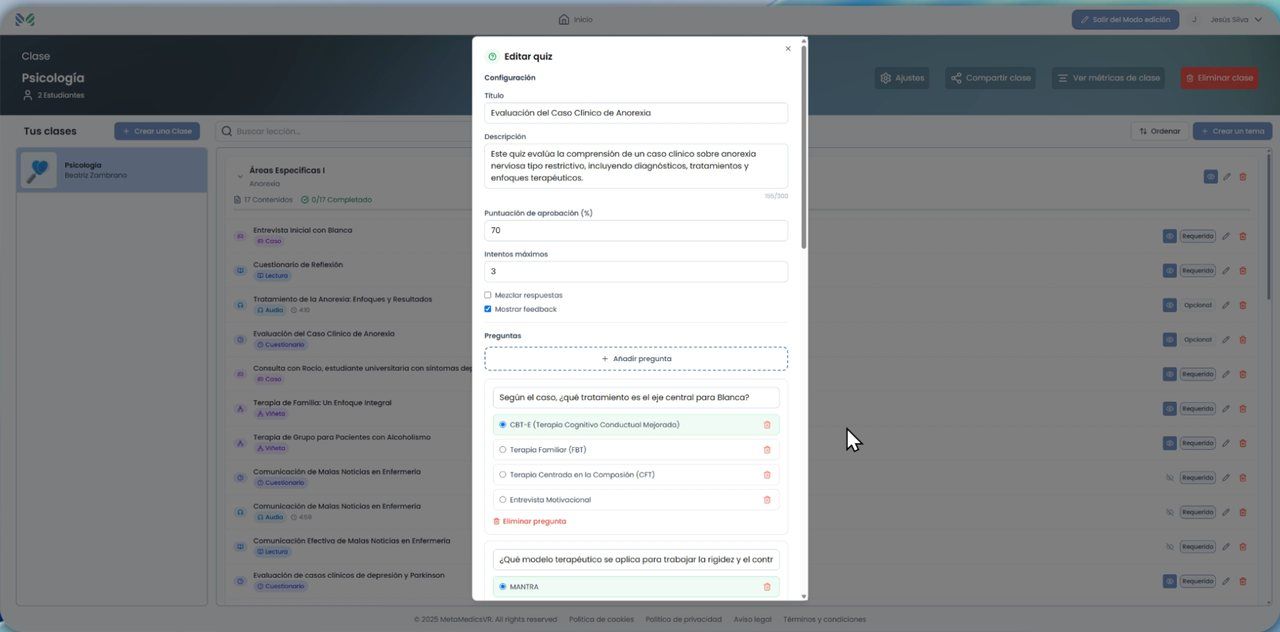Open the Ordenar sort options

pyautogui.click(x=1160, y=131)
